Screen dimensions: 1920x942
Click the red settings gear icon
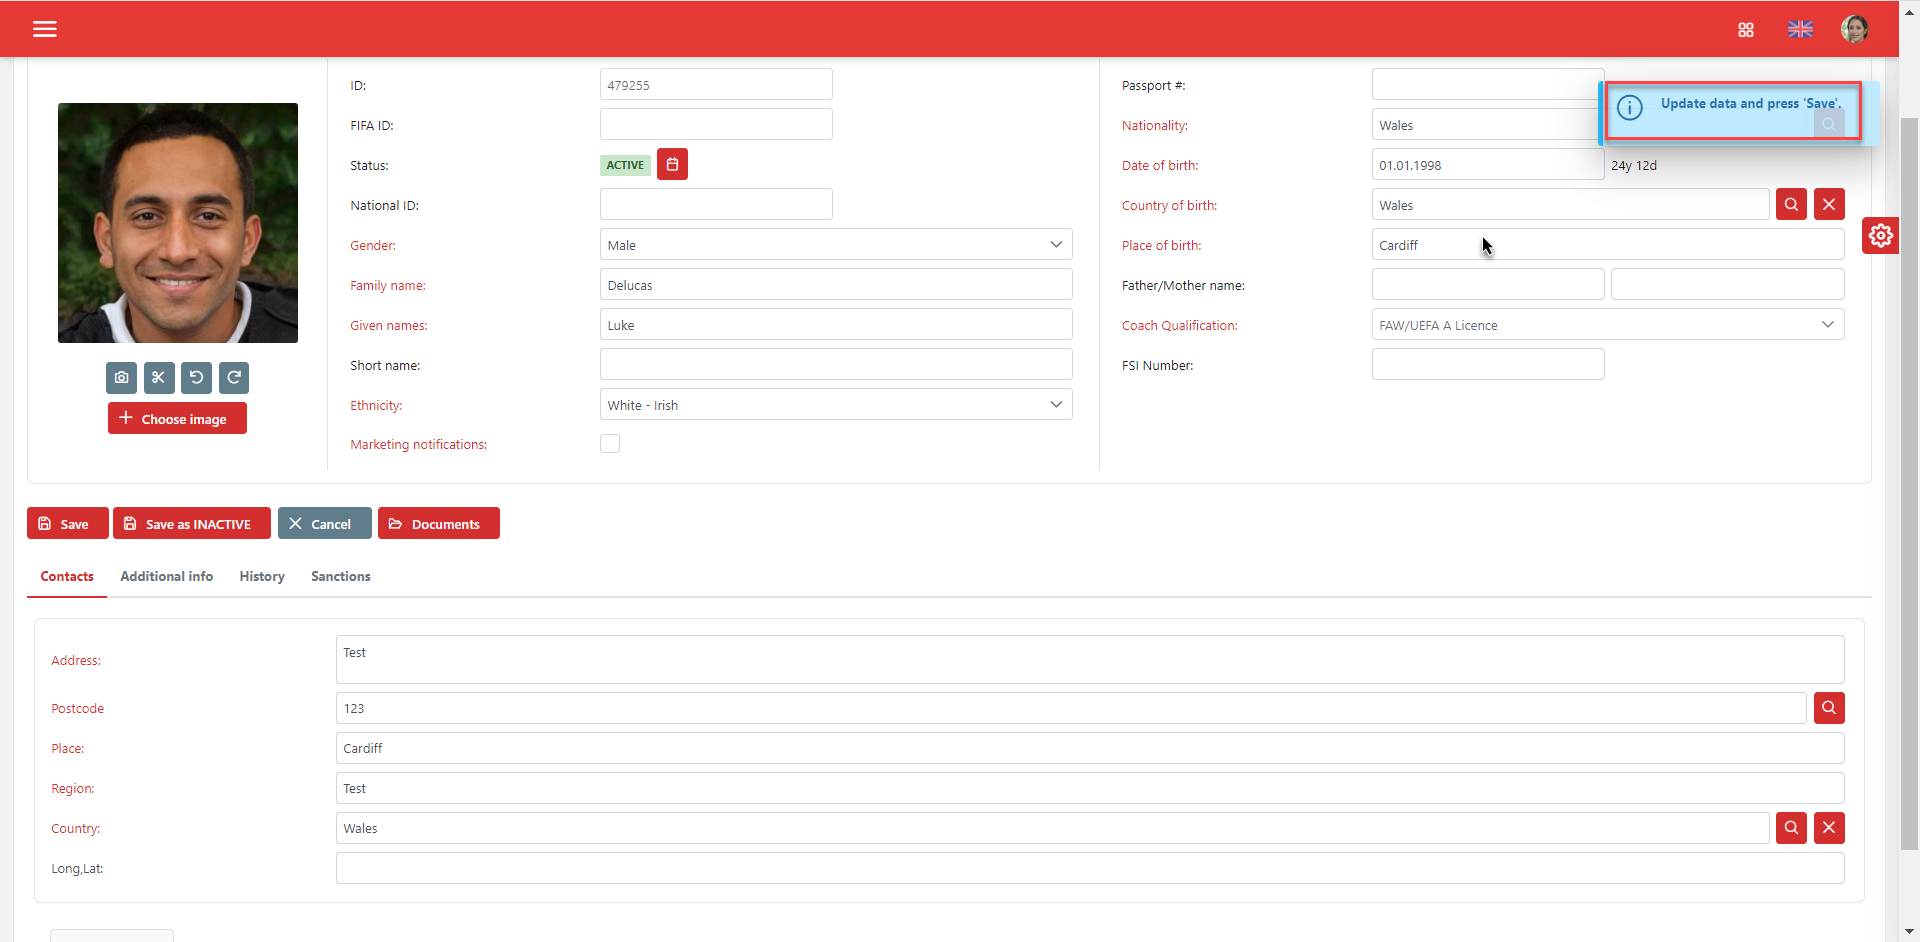[x=1880, y=236]
